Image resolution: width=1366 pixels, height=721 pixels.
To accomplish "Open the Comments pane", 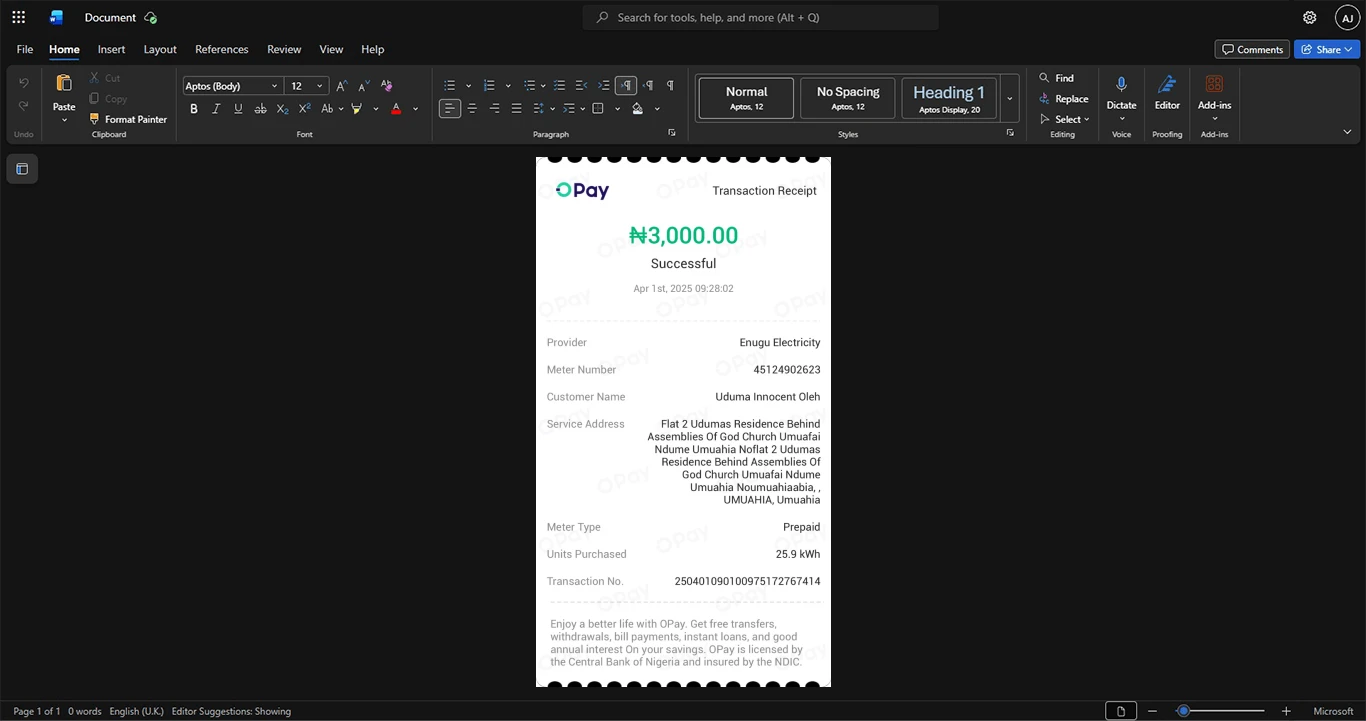I will (x=1252, y=49).
